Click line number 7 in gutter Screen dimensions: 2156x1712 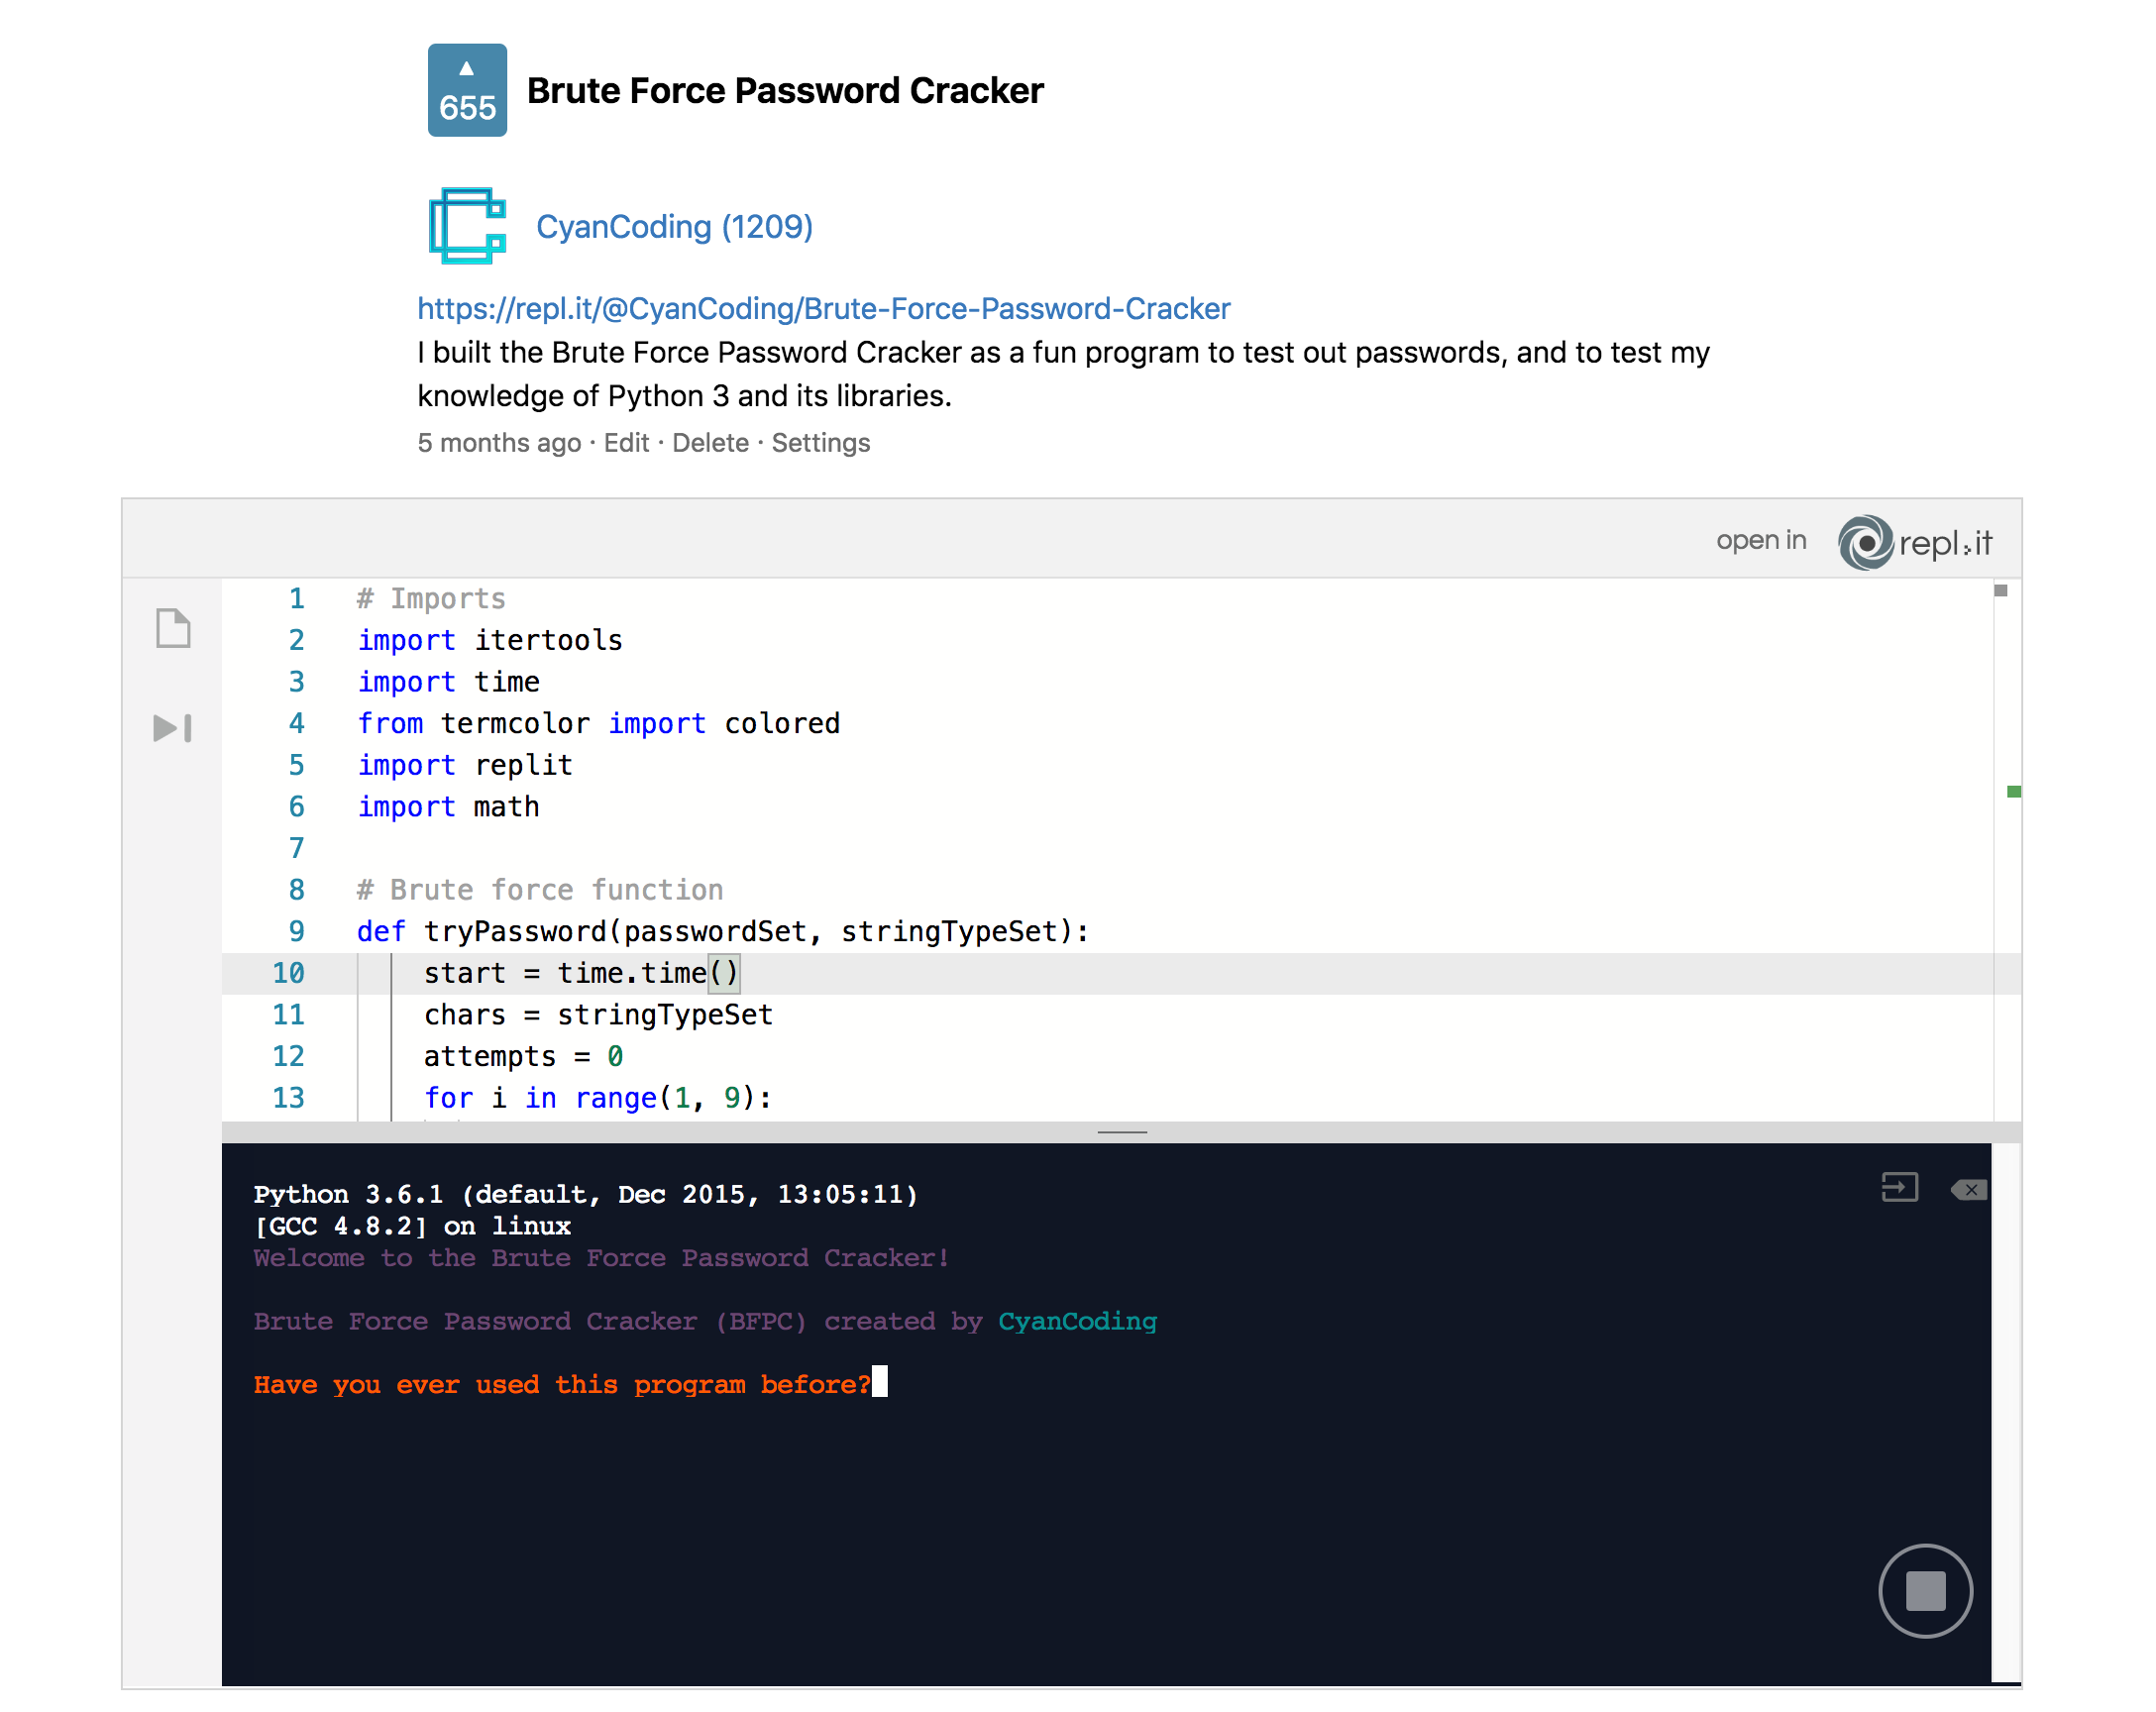point(296,848)
